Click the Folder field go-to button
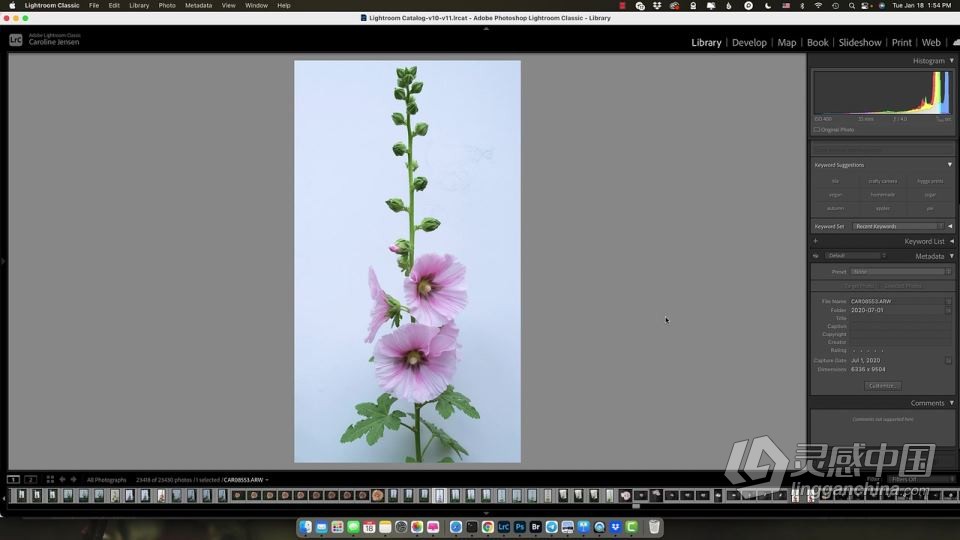 point(948,310)
